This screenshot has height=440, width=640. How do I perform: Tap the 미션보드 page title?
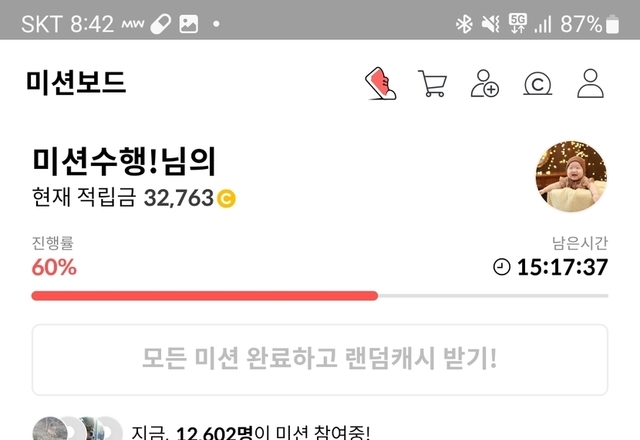76,83
